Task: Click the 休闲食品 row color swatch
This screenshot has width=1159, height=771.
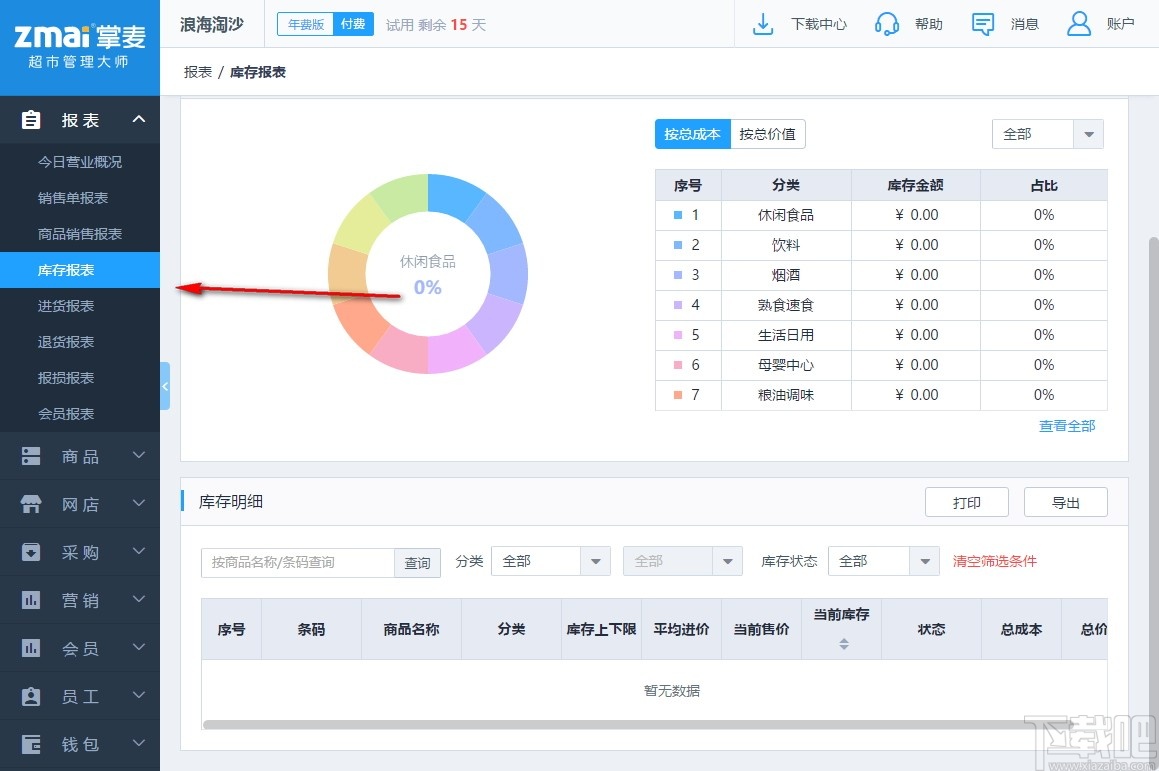Action: click(678, 215)
